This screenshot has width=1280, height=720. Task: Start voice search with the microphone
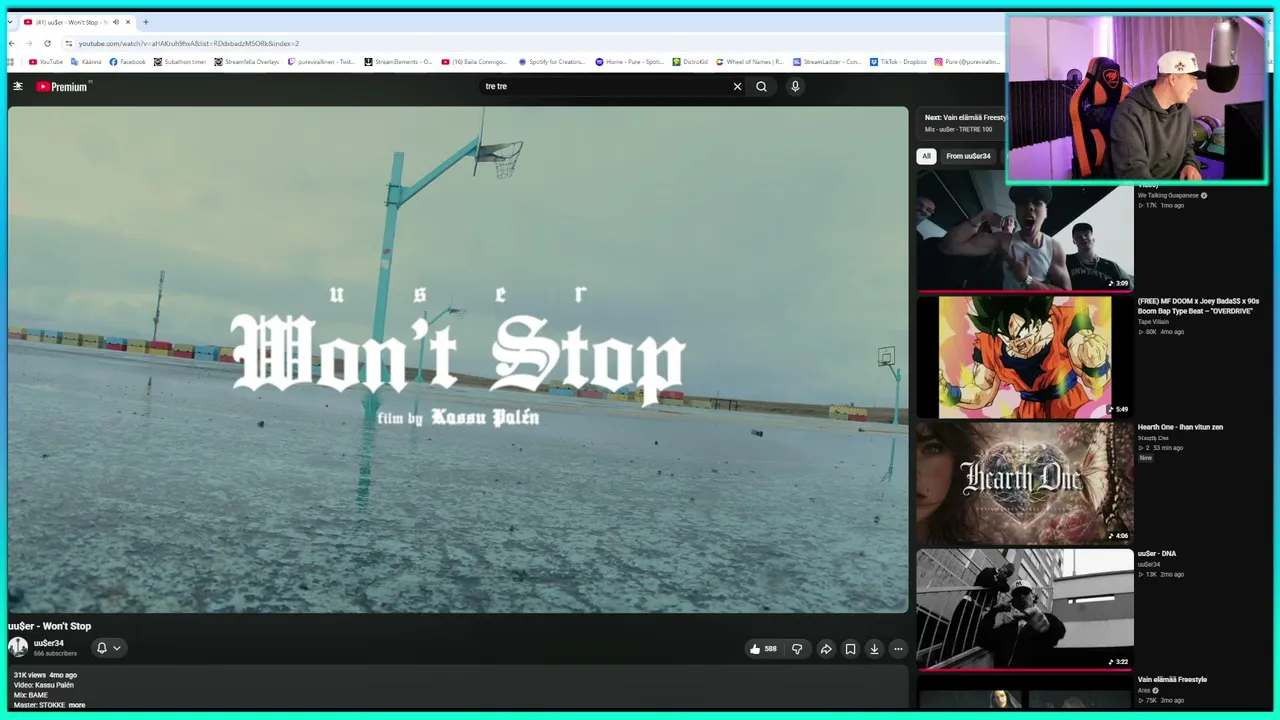[795, 86]
